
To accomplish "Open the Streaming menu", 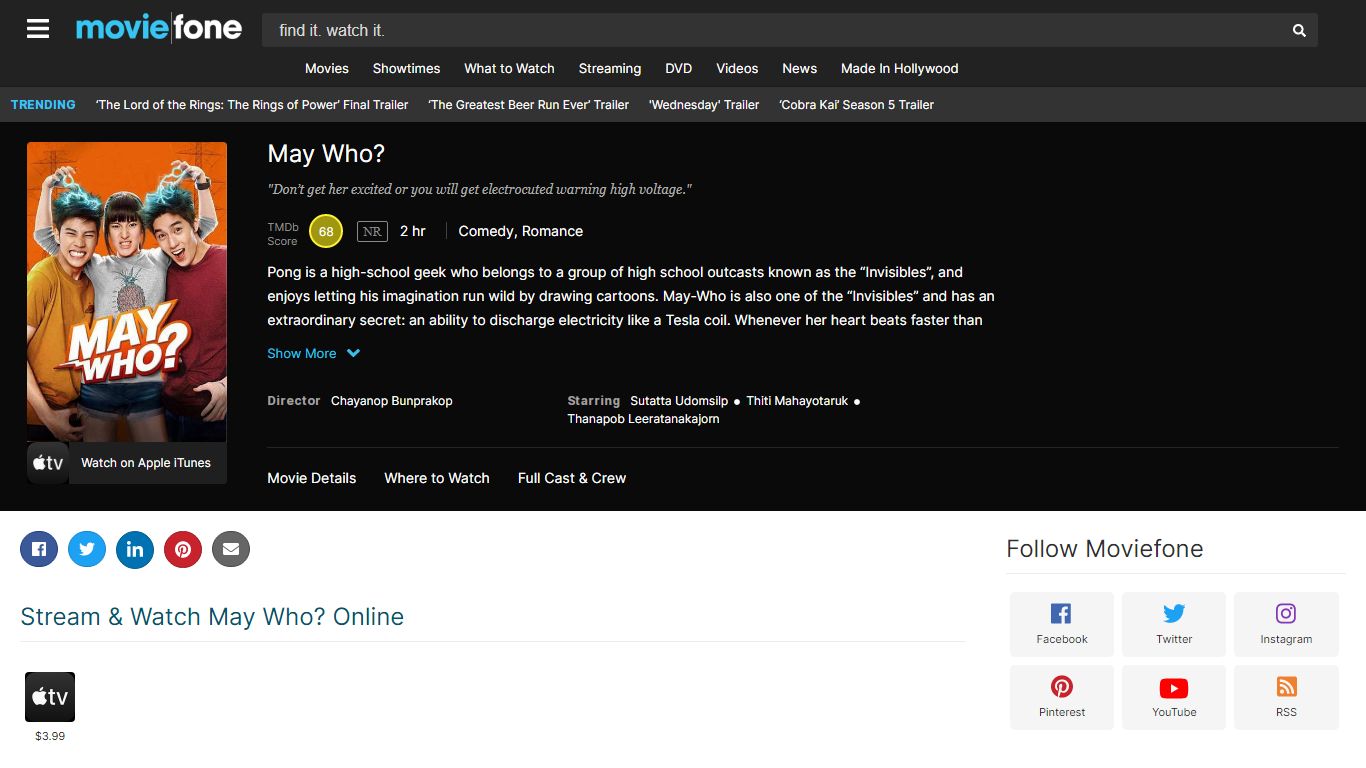I will pyautogui.click(x=610, y=68).
